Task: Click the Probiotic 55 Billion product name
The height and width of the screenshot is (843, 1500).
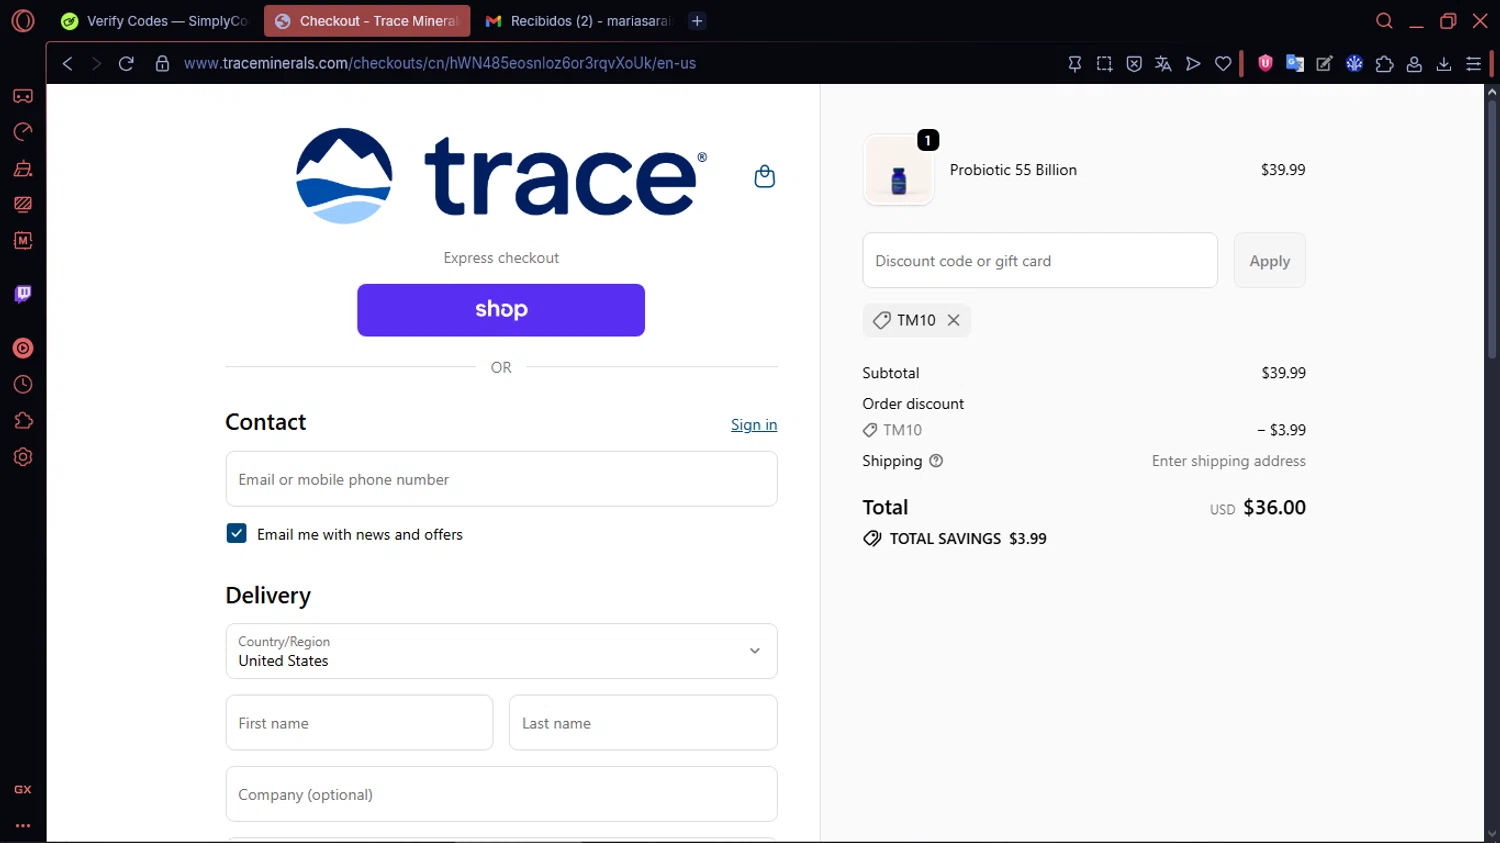Action: coord(1013,170)
